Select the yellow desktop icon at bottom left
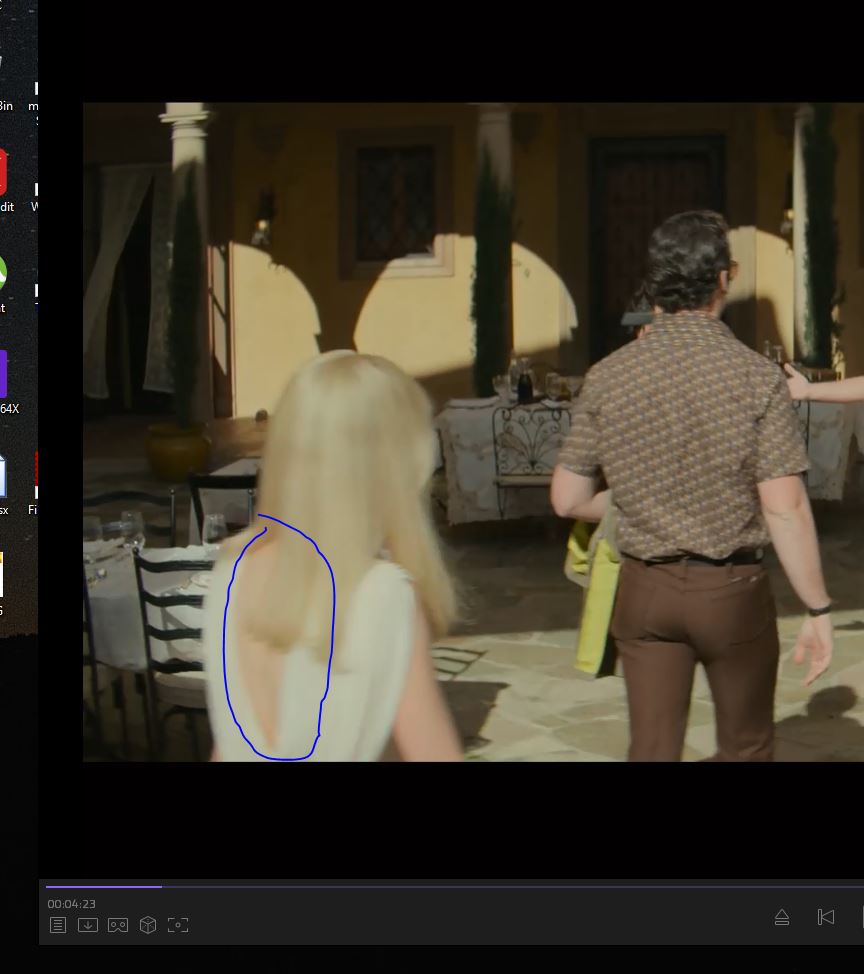Screen dimensions: 864x974 click(x=3, y=578)
